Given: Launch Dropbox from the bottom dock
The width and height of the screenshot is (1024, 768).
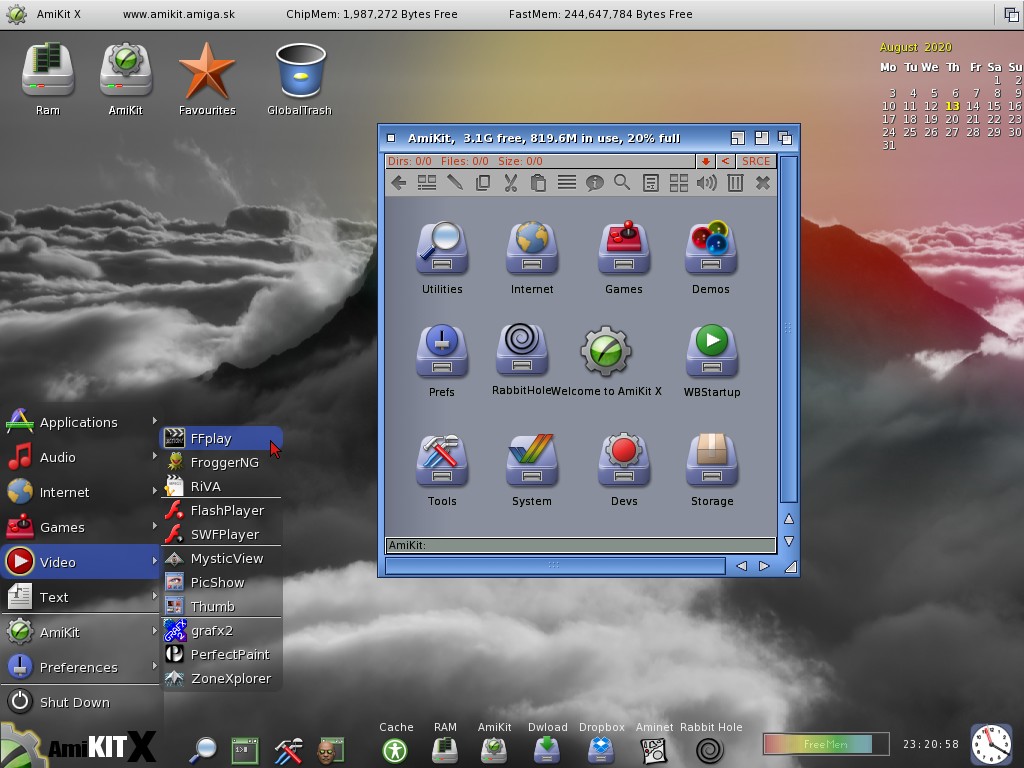Looking at the screenshot, I should (601, 749).
